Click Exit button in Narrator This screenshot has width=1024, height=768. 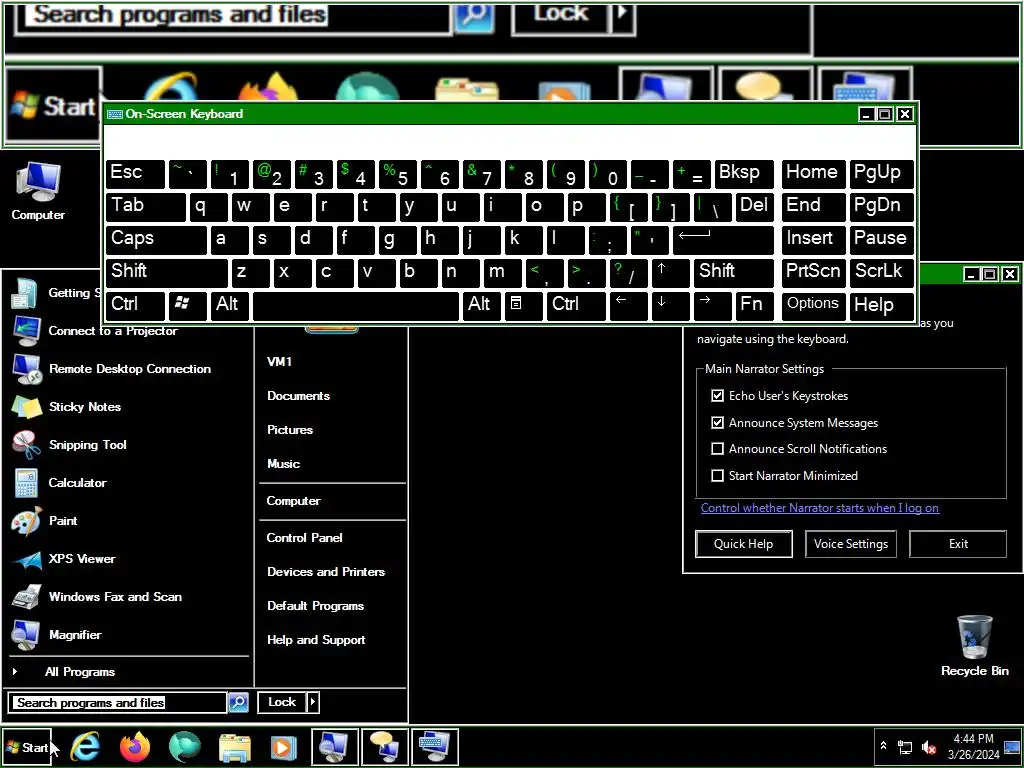tap(958, 544)
